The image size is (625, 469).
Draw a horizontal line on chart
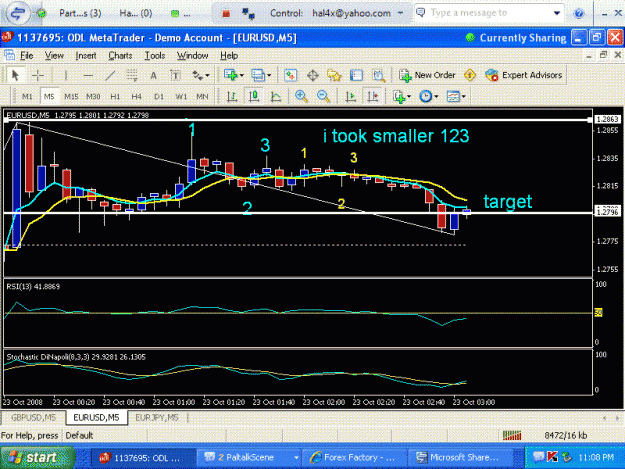click(88, 75)
